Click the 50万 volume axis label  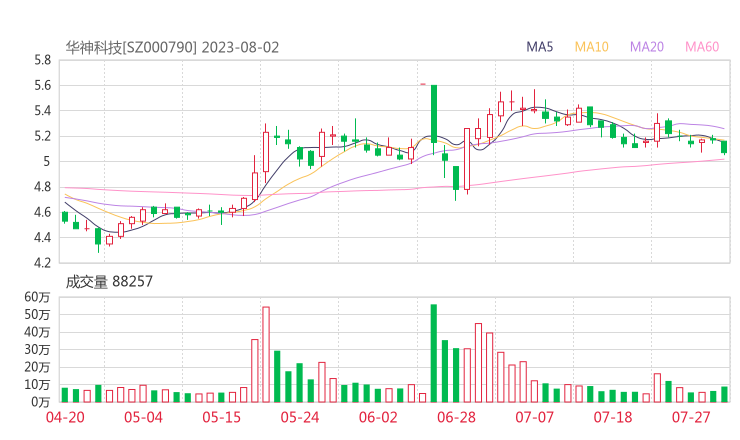tap(37, 314)
